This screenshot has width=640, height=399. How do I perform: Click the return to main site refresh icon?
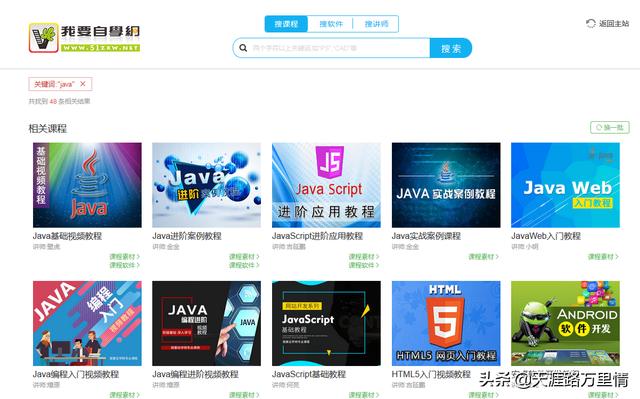[x=591, y=24]
